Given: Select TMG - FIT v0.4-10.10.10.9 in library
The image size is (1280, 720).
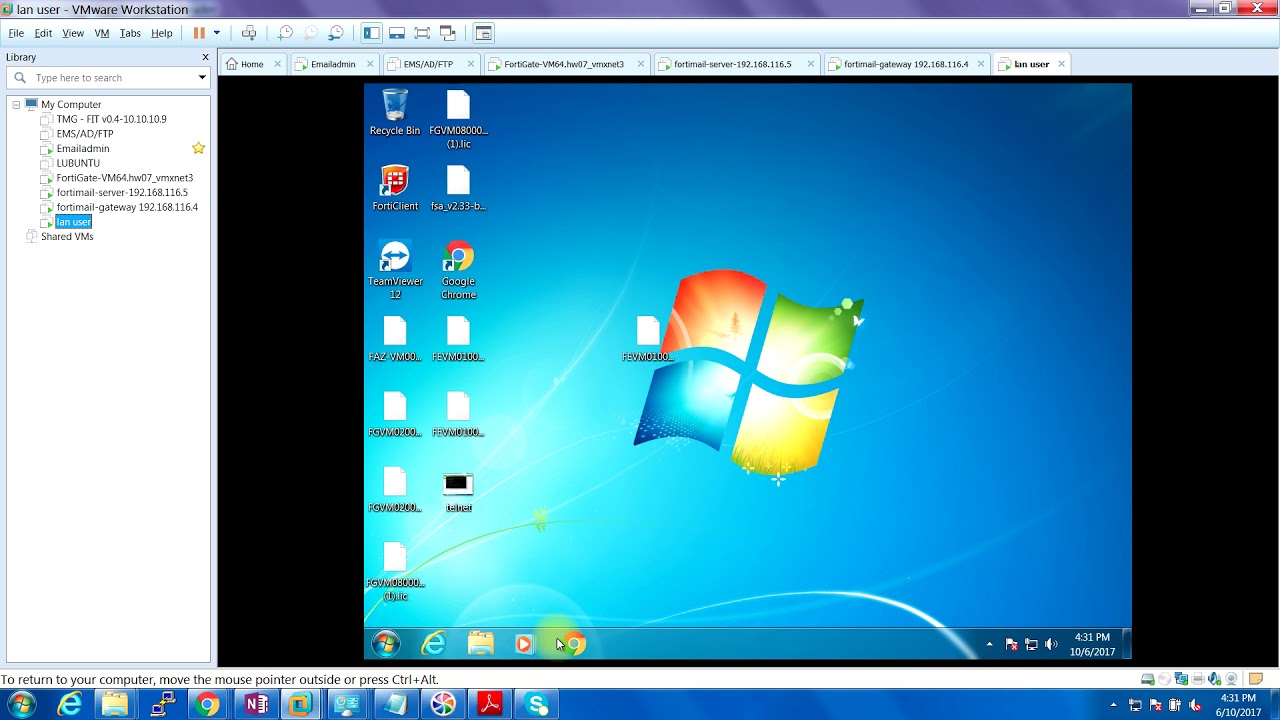Looking at the screenshot, I should click(x=111, y=119).
